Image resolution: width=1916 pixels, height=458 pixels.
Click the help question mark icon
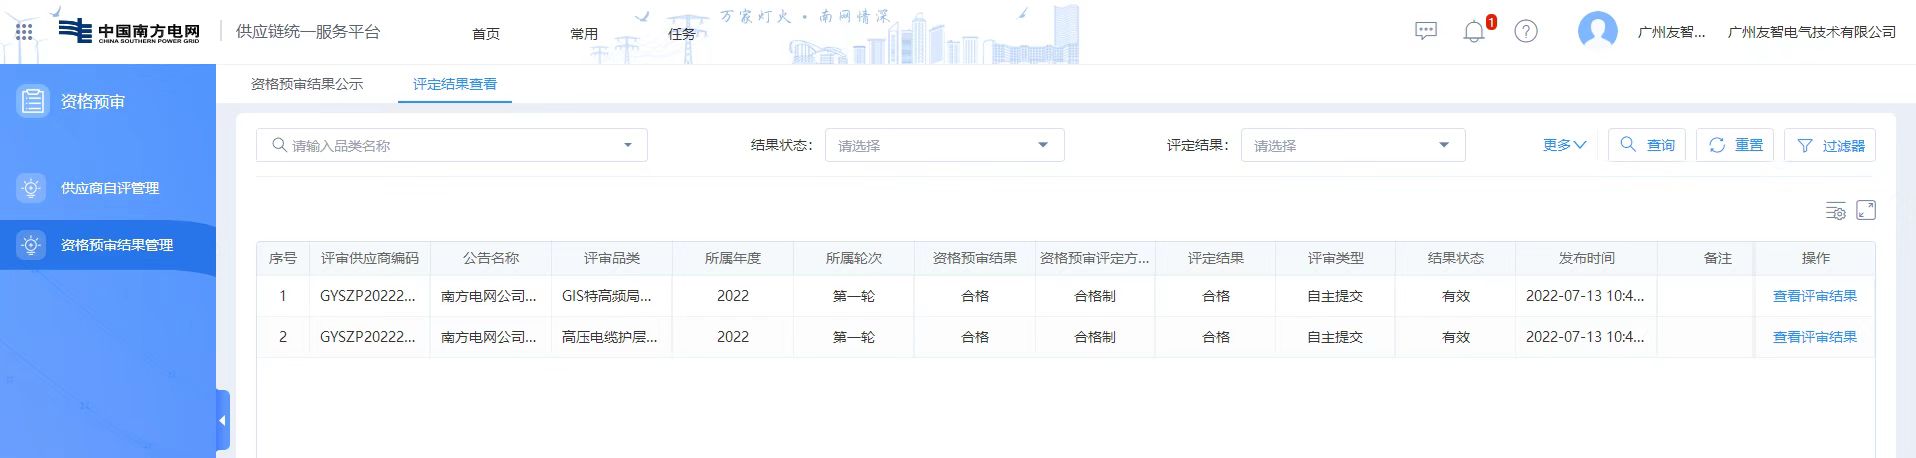point(1526,31)
